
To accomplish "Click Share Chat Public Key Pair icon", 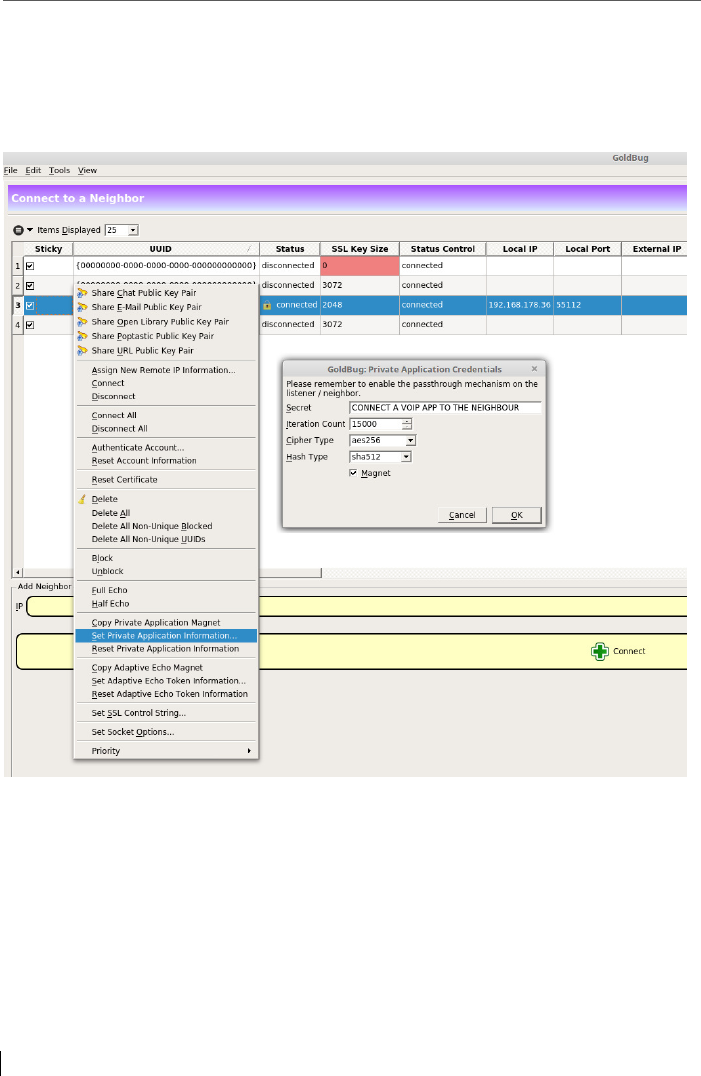I will click(x=82, y=293).
